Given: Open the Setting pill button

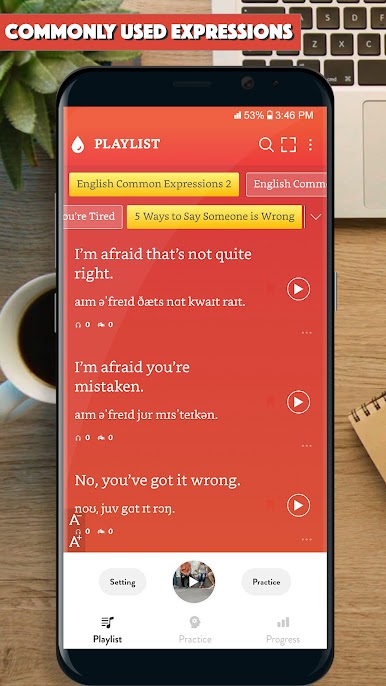Looking at the screenshot, I should [x=123, y=582].
